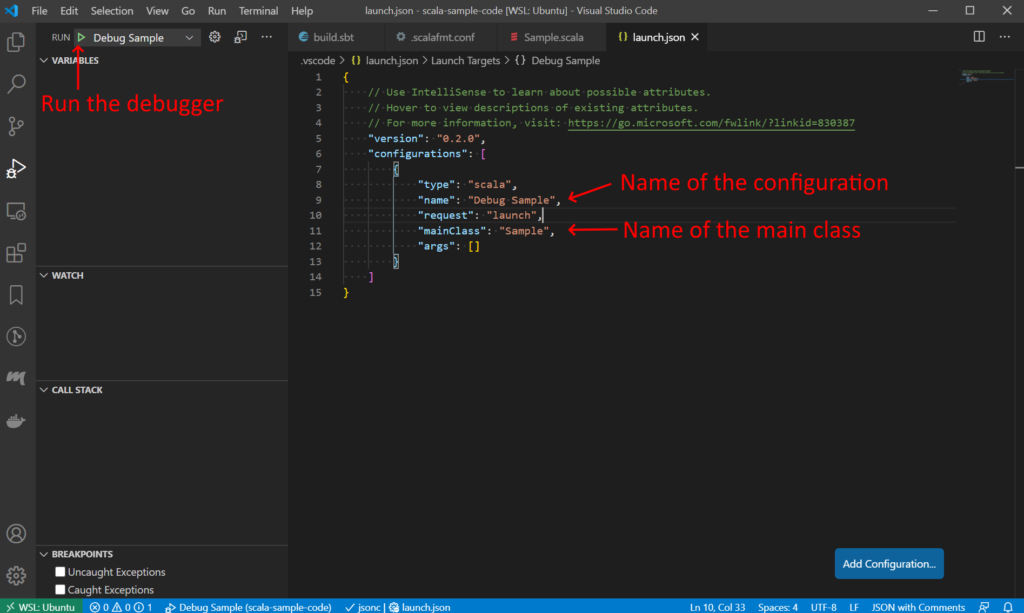Open launch.json via the gear icon
The width and height of the screenshot is (1024, 613).
[214, 37]
